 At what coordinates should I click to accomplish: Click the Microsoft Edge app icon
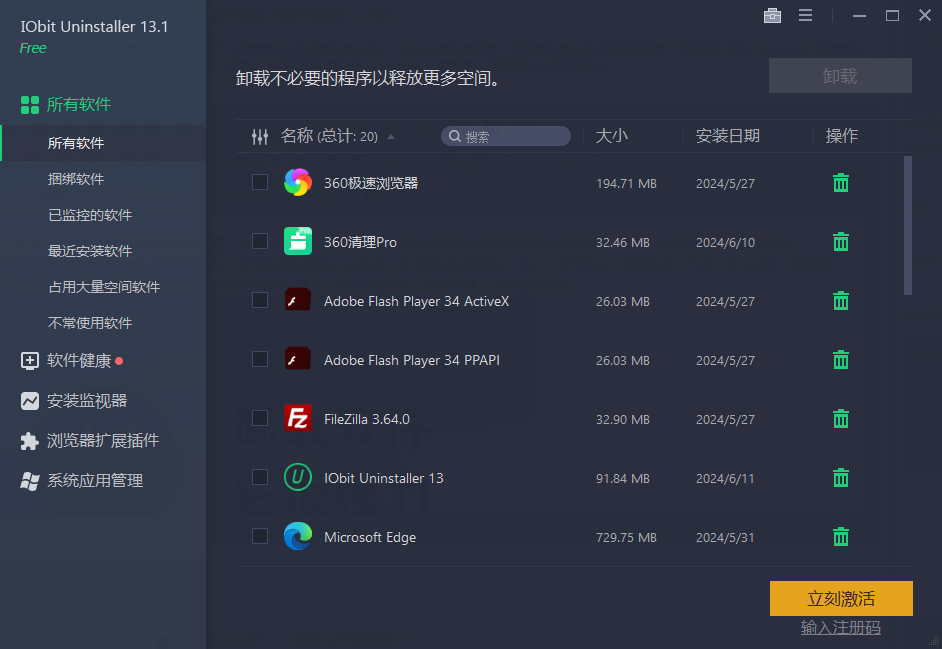(x=297, y=536)
